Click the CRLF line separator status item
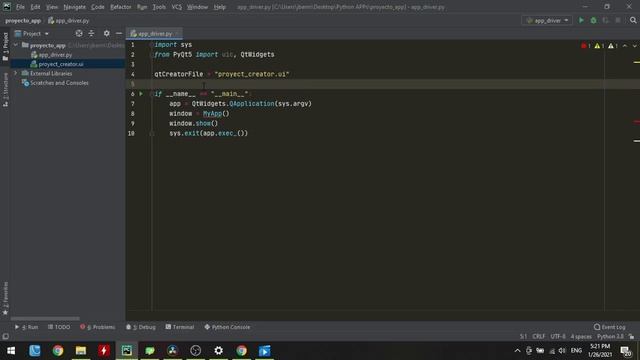 point(539,336)
